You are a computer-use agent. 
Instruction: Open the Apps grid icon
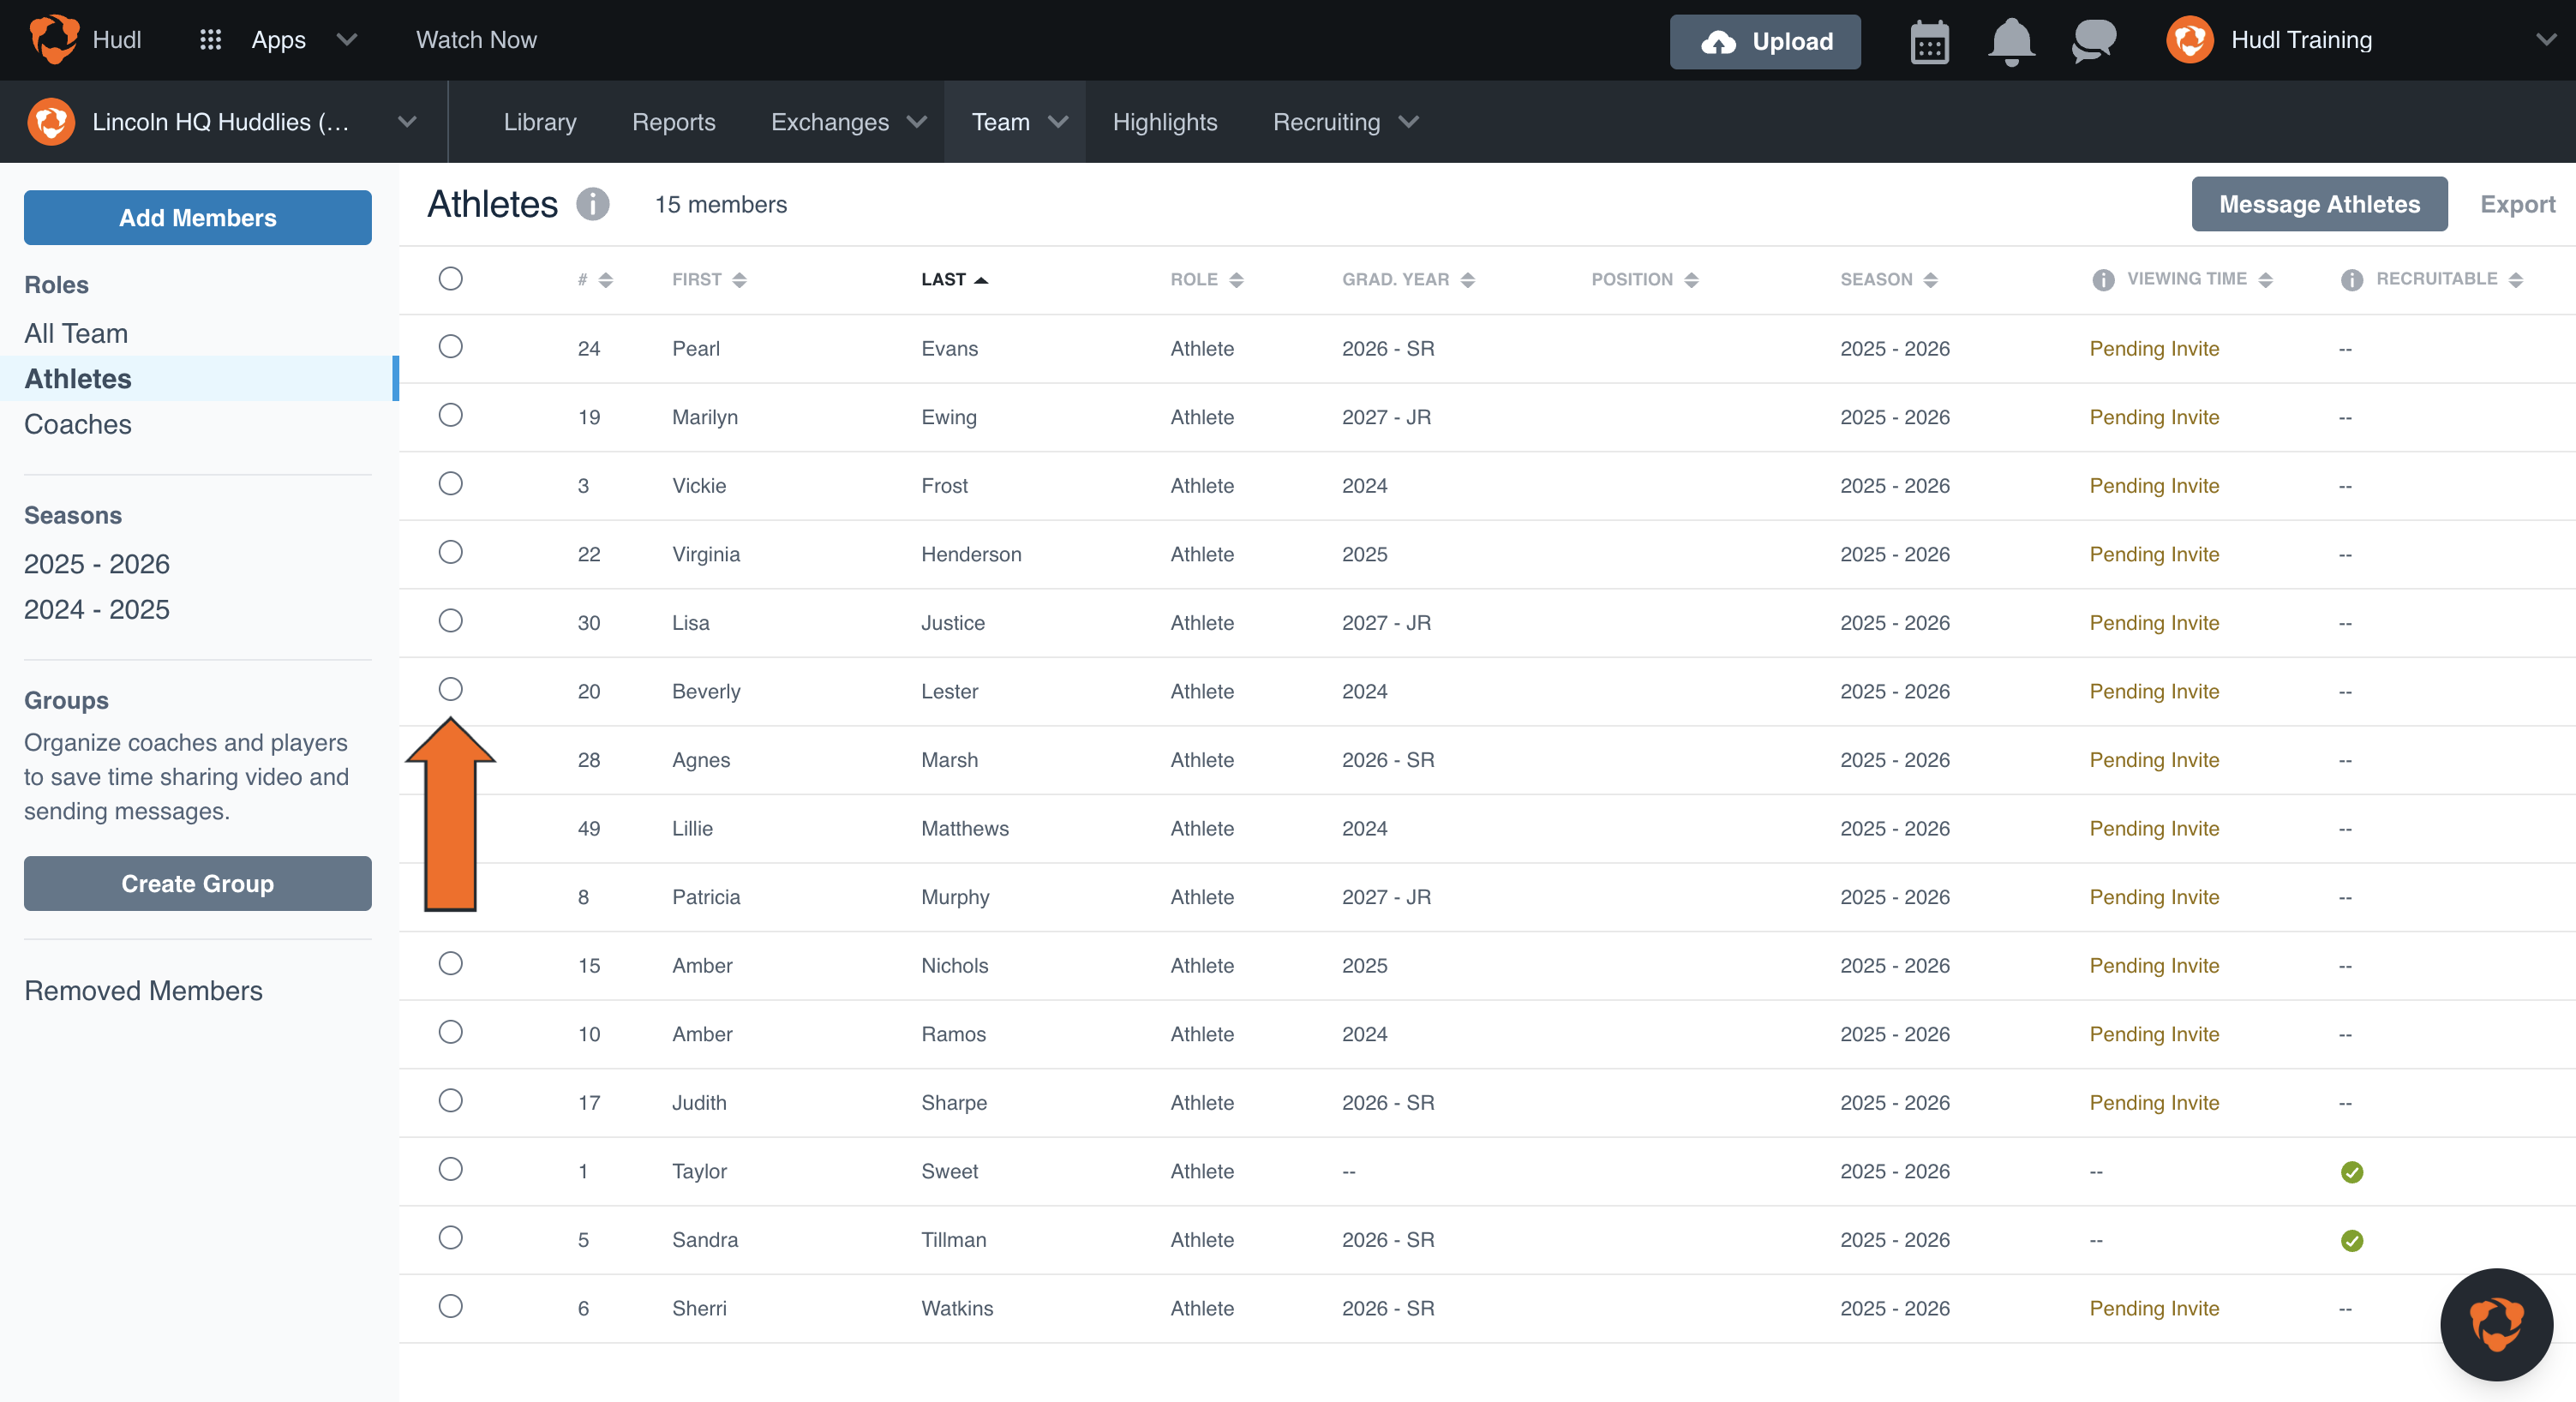[210, 40]
